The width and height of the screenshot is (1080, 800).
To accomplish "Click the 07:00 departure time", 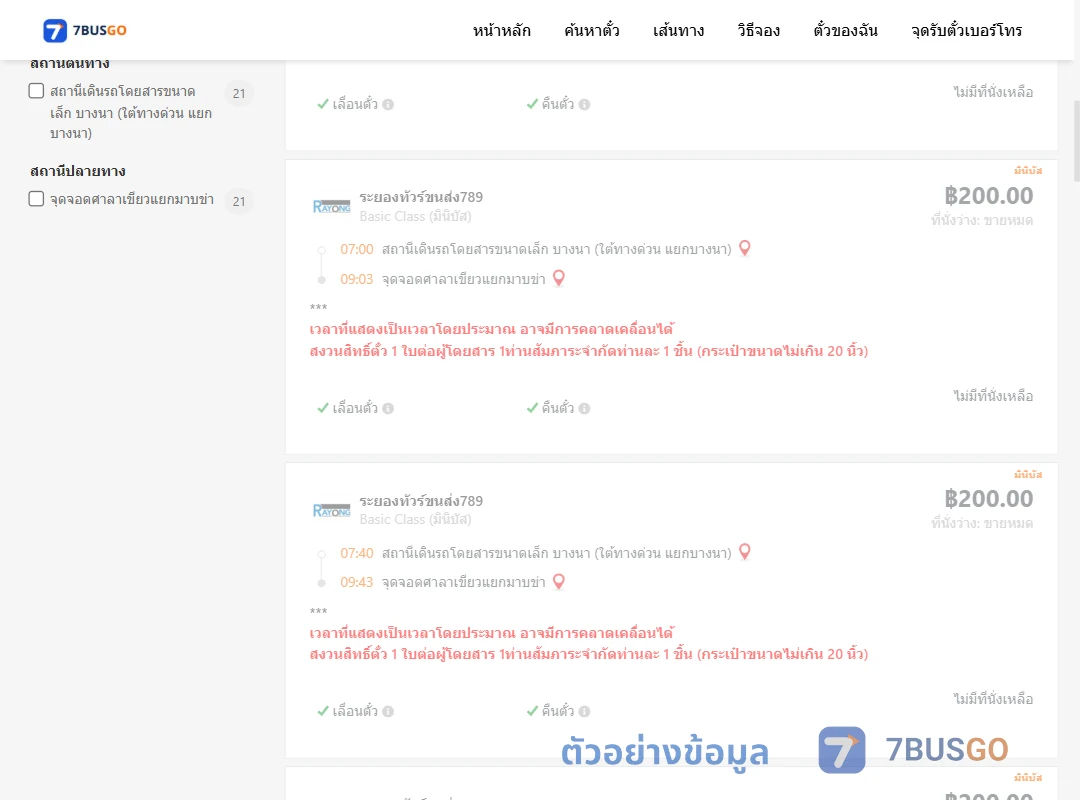I will 357,249.
